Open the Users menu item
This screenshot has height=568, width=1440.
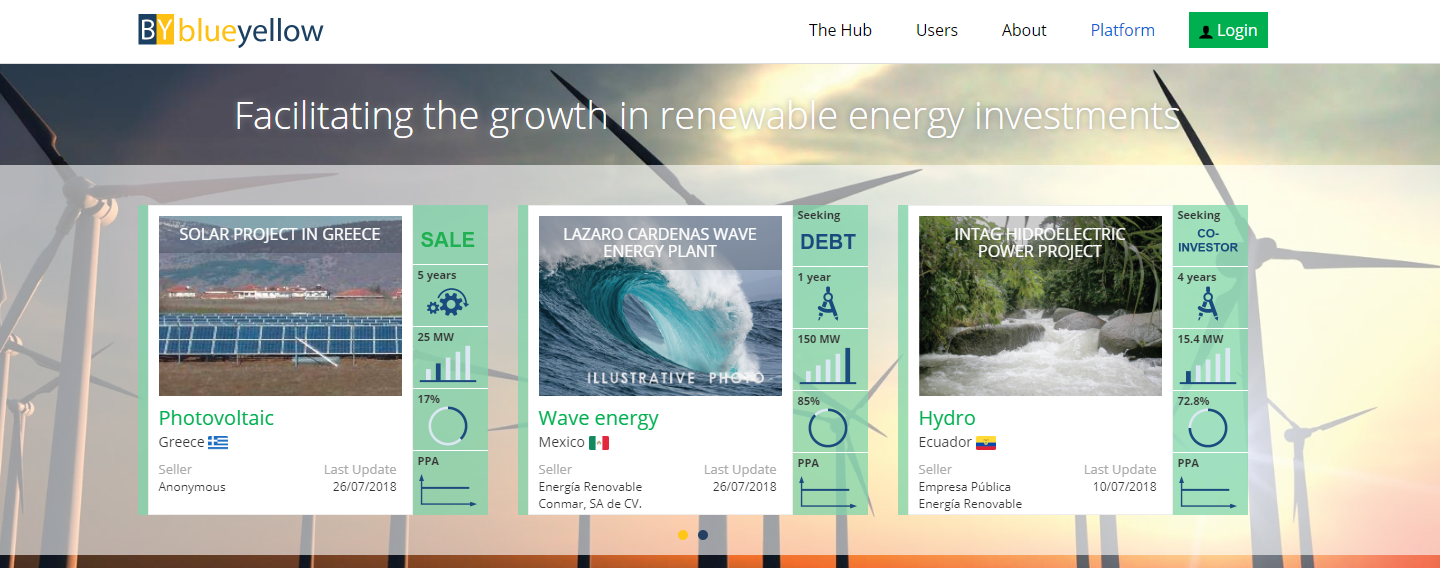coord(937,30)
